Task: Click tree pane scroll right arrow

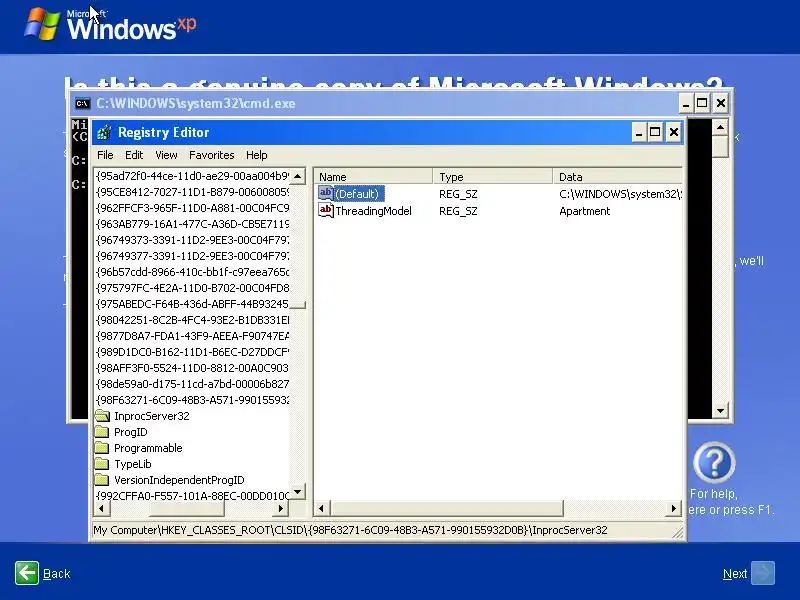Action: [x=281, y=508]
